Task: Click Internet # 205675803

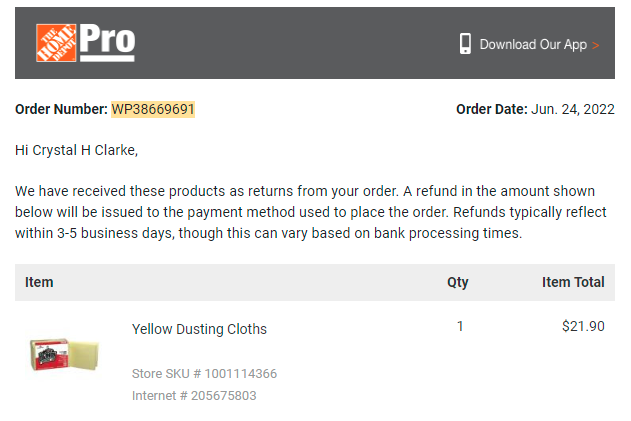Action: [x=194, y=396]
